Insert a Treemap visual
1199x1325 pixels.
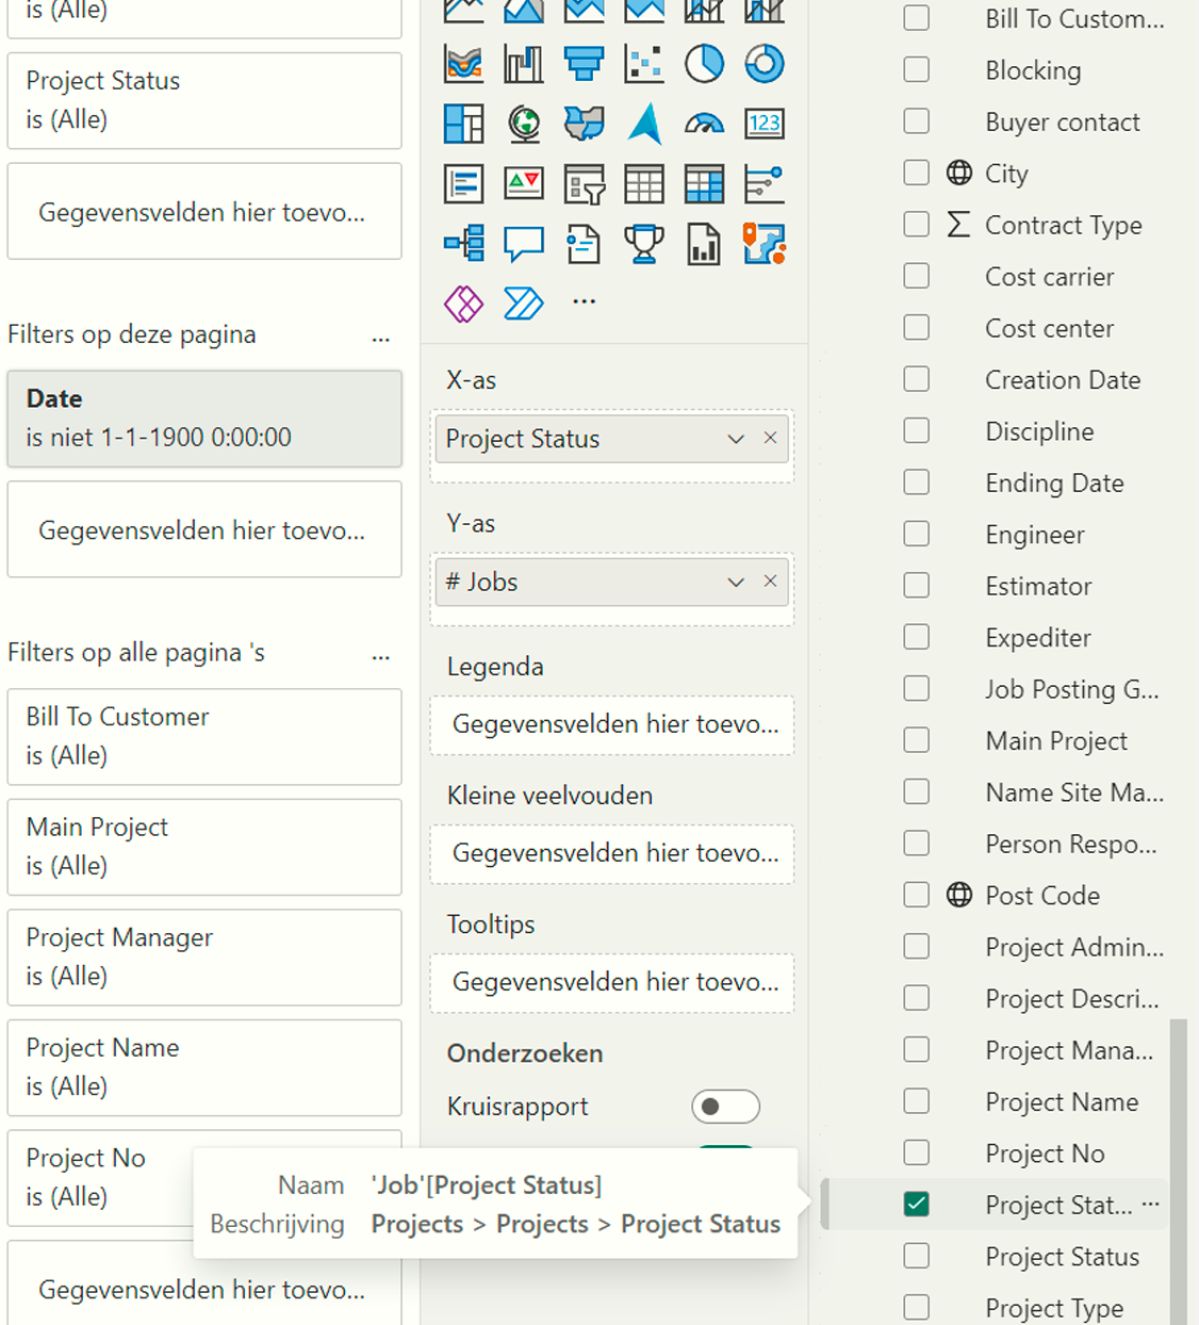[464, 124]
